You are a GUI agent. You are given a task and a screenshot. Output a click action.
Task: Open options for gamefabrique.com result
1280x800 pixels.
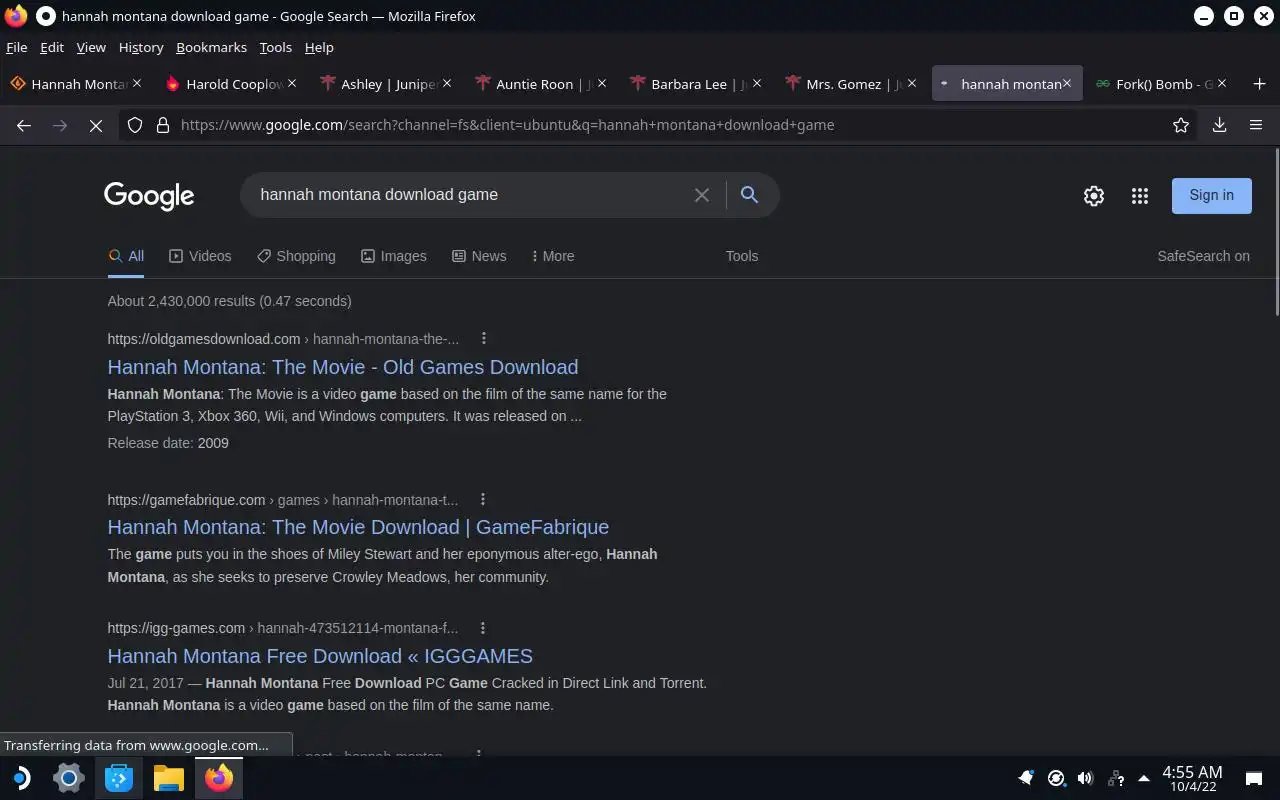pos(483,499)
